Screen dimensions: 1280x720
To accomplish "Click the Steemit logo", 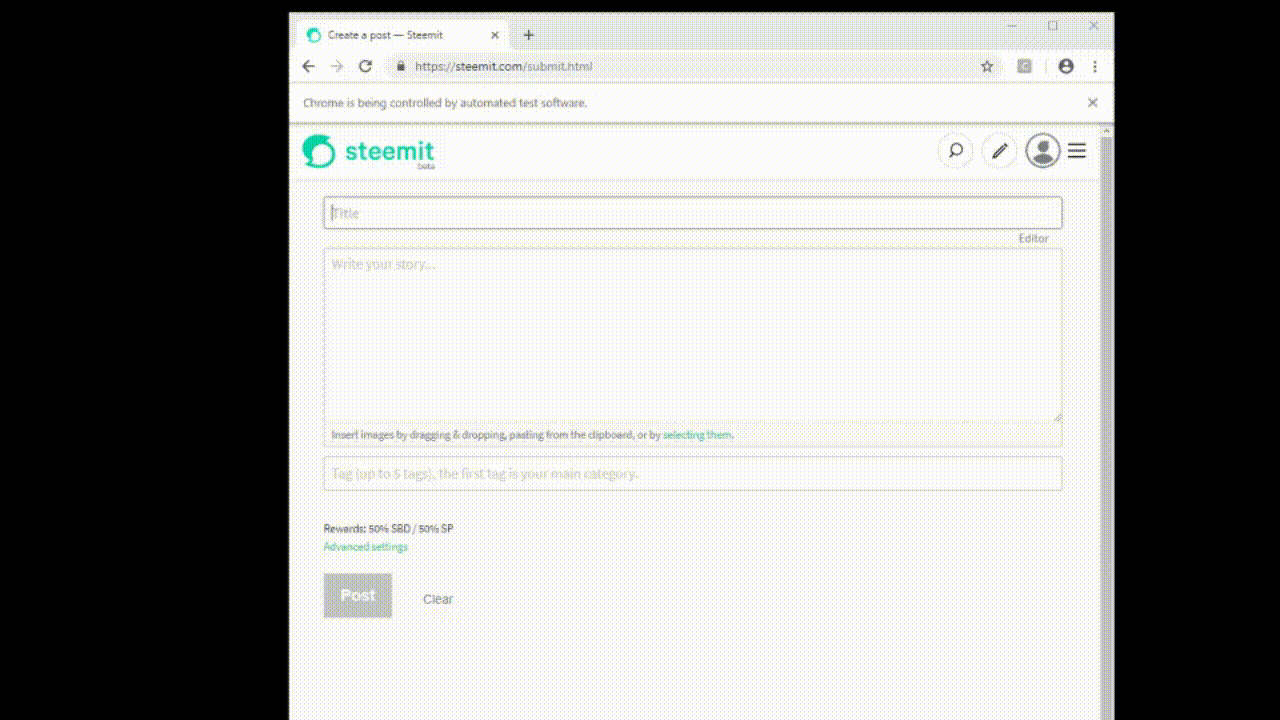I will click(x=368, y=152).
